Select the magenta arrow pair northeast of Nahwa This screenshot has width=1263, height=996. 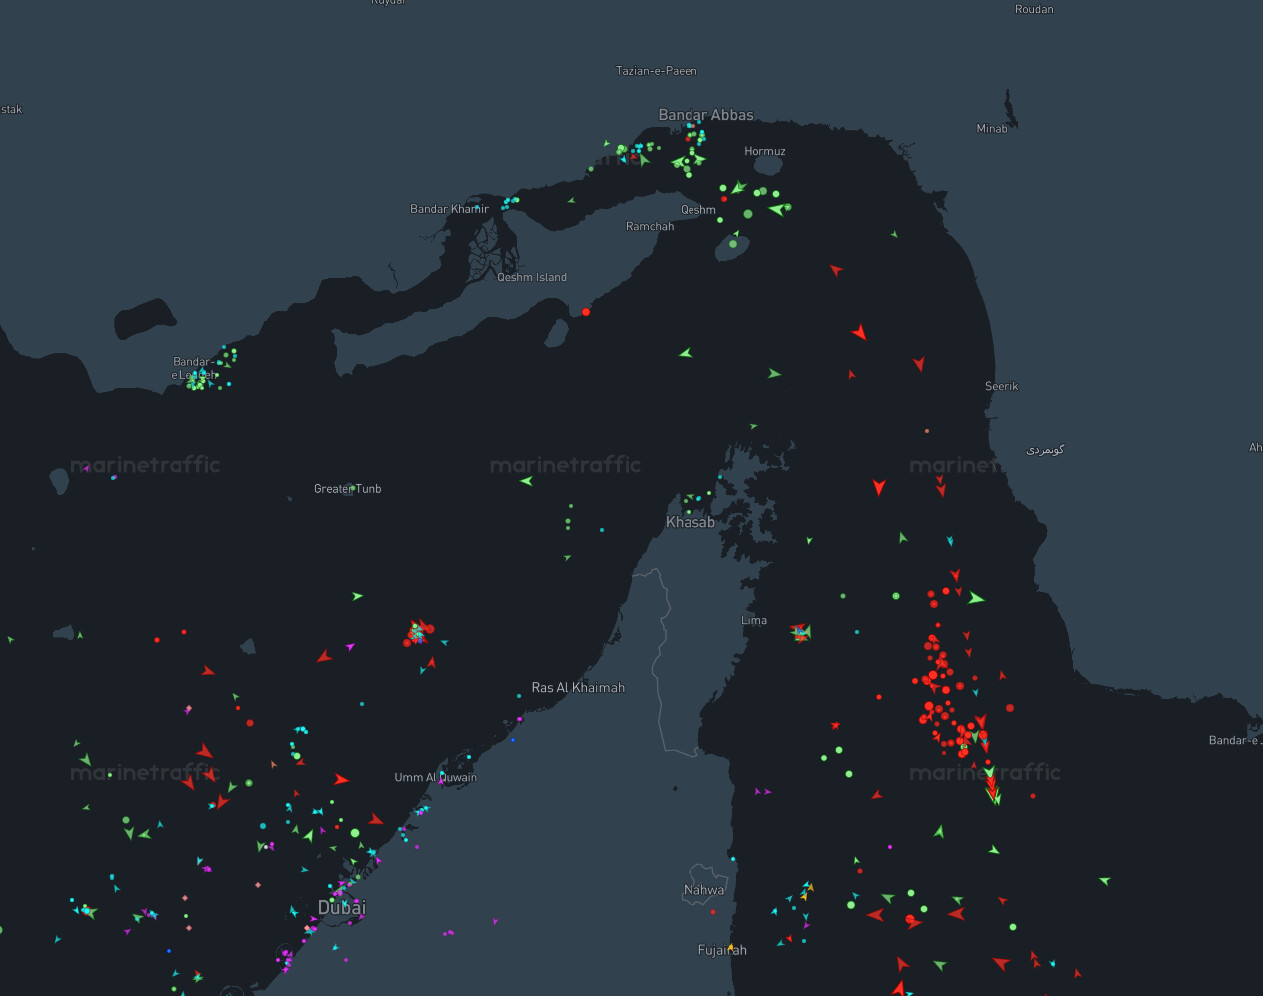point(763,792)
